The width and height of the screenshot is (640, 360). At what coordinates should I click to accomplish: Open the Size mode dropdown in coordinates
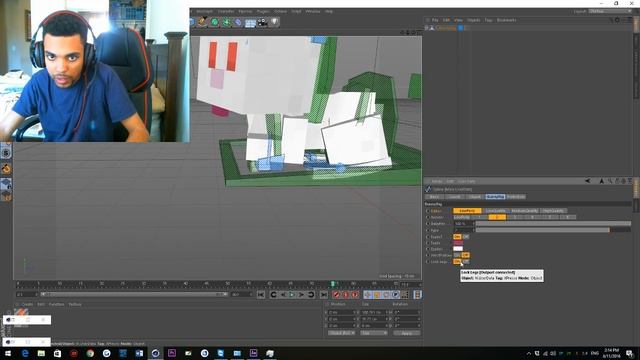[x=374, y=333]
